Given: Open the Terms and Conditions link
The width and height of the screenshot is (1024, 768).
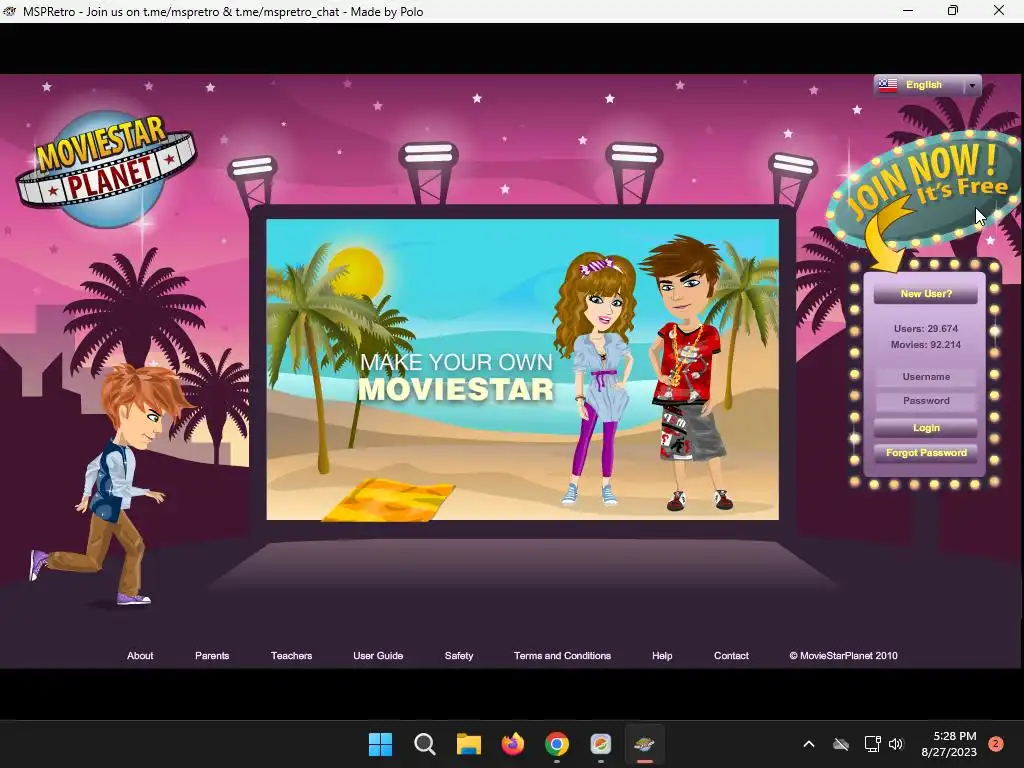Looking at the screenshot, I should (562, 656).
